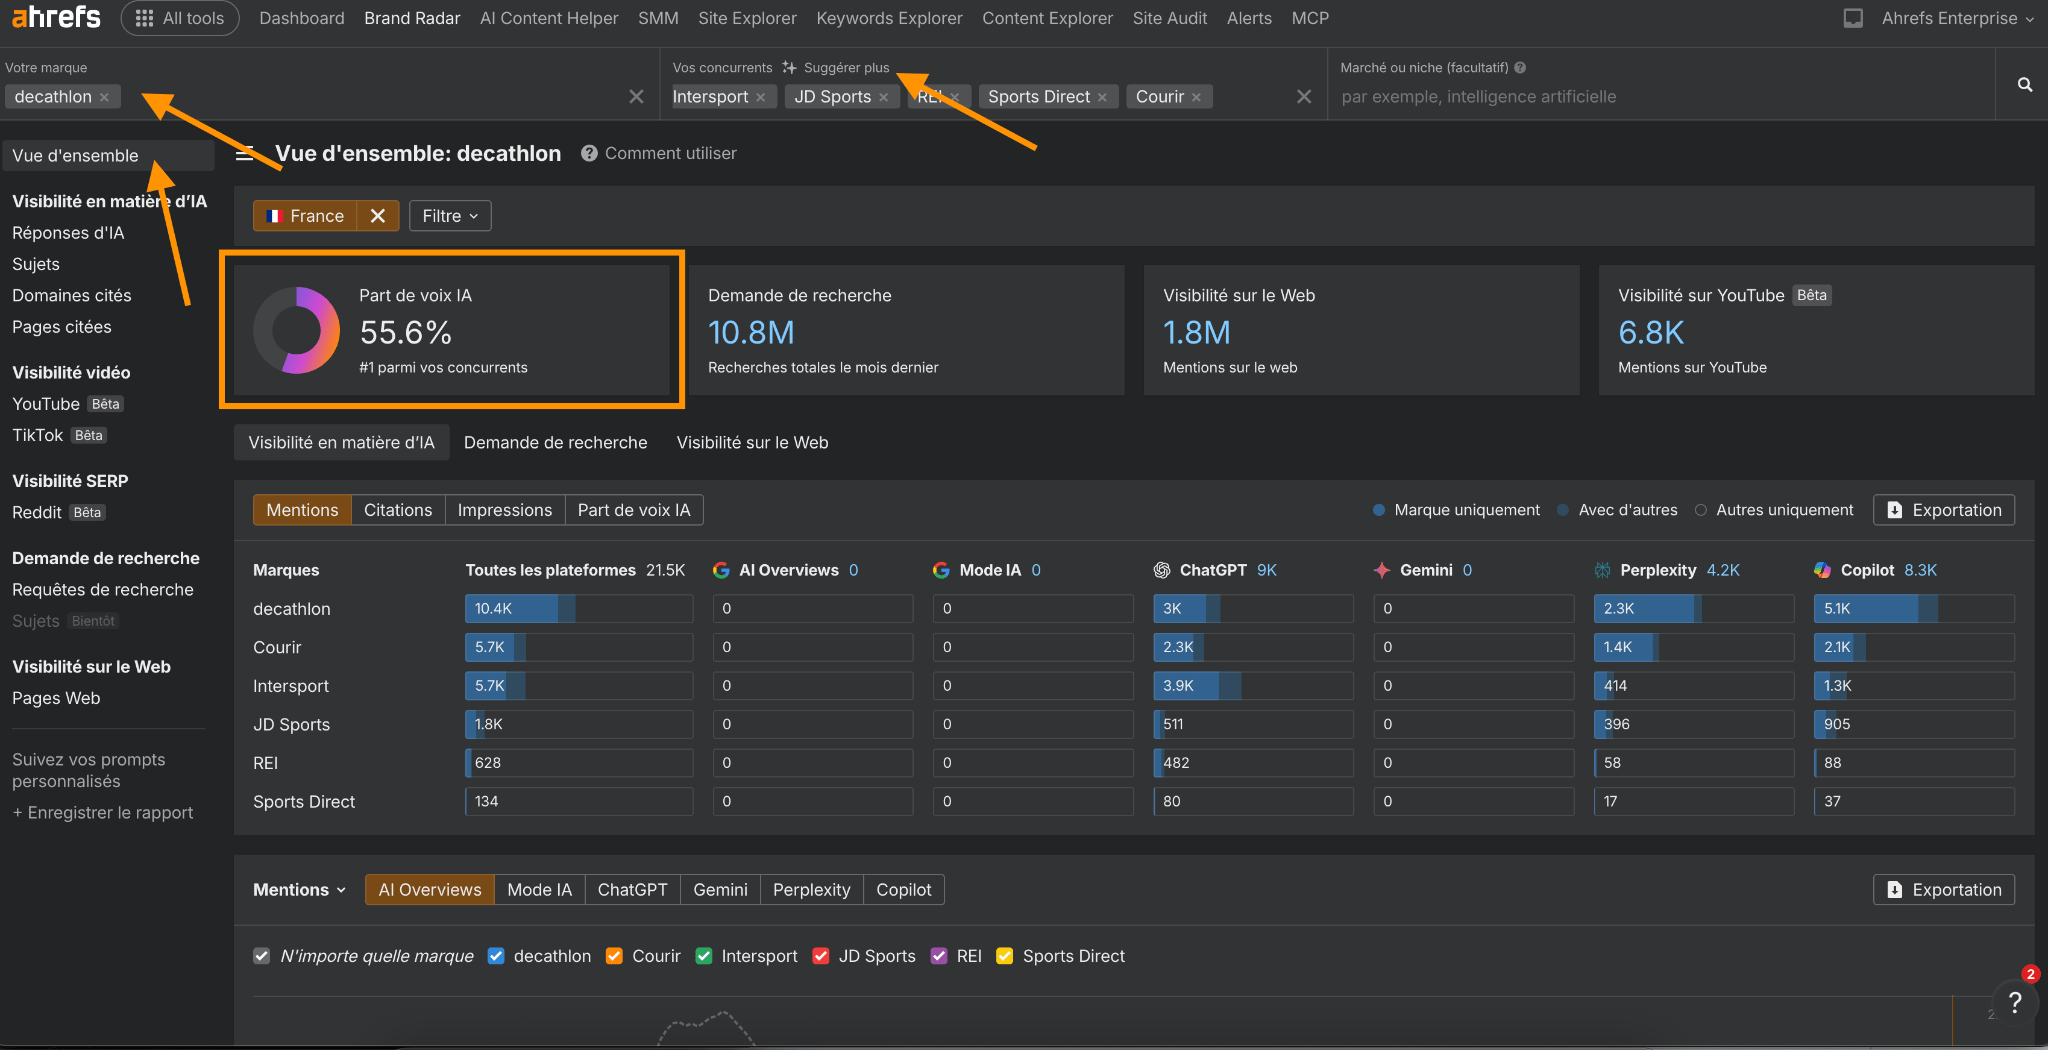The width and height of the screenshot is (2048, 1050).
Task: Click the Suggérer plus sparkle icon
Action: click(x=789, y=68)
